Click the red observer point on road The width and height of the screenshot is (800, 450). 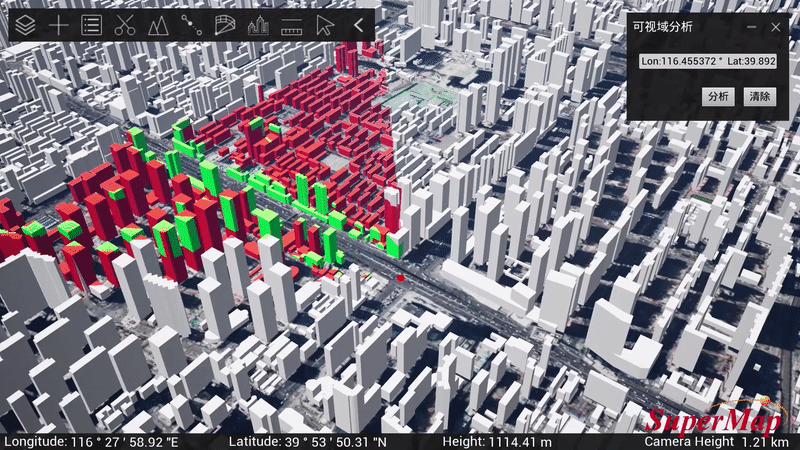pyautogui.click(x=401, y=278)
